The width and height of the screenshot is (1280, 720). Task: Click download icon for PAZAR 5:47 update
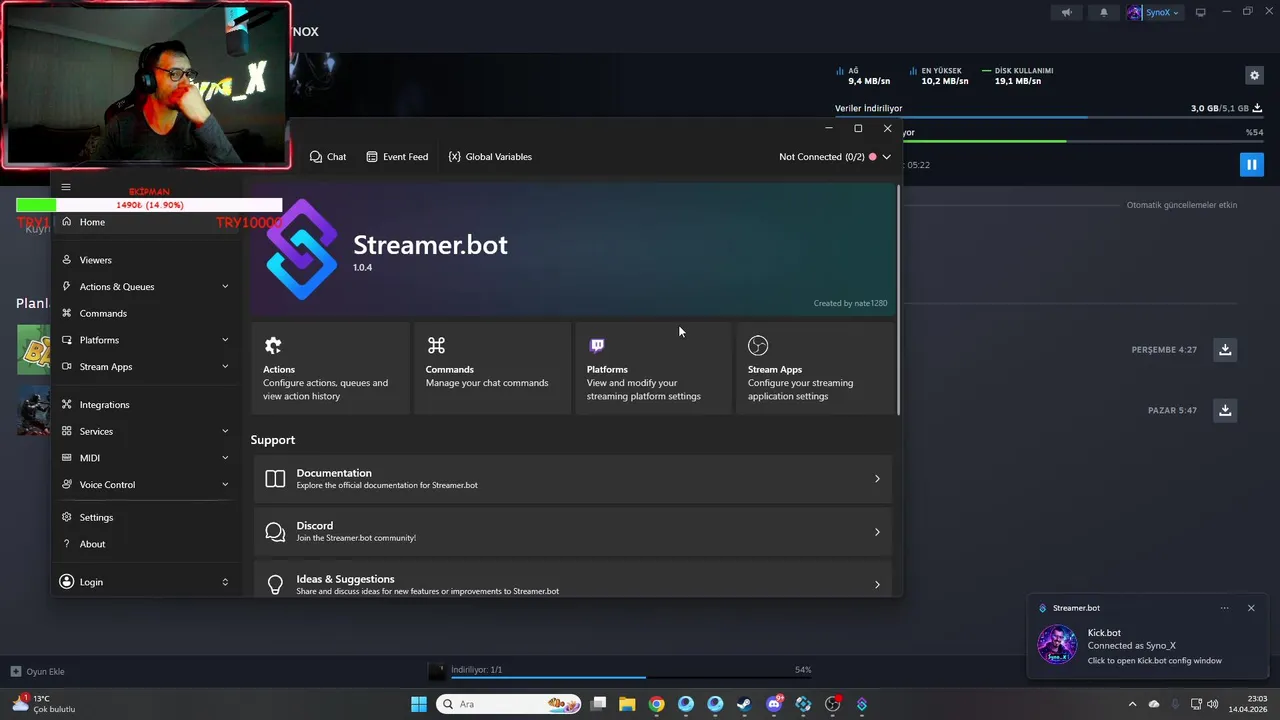click(x=1225, y=410)
